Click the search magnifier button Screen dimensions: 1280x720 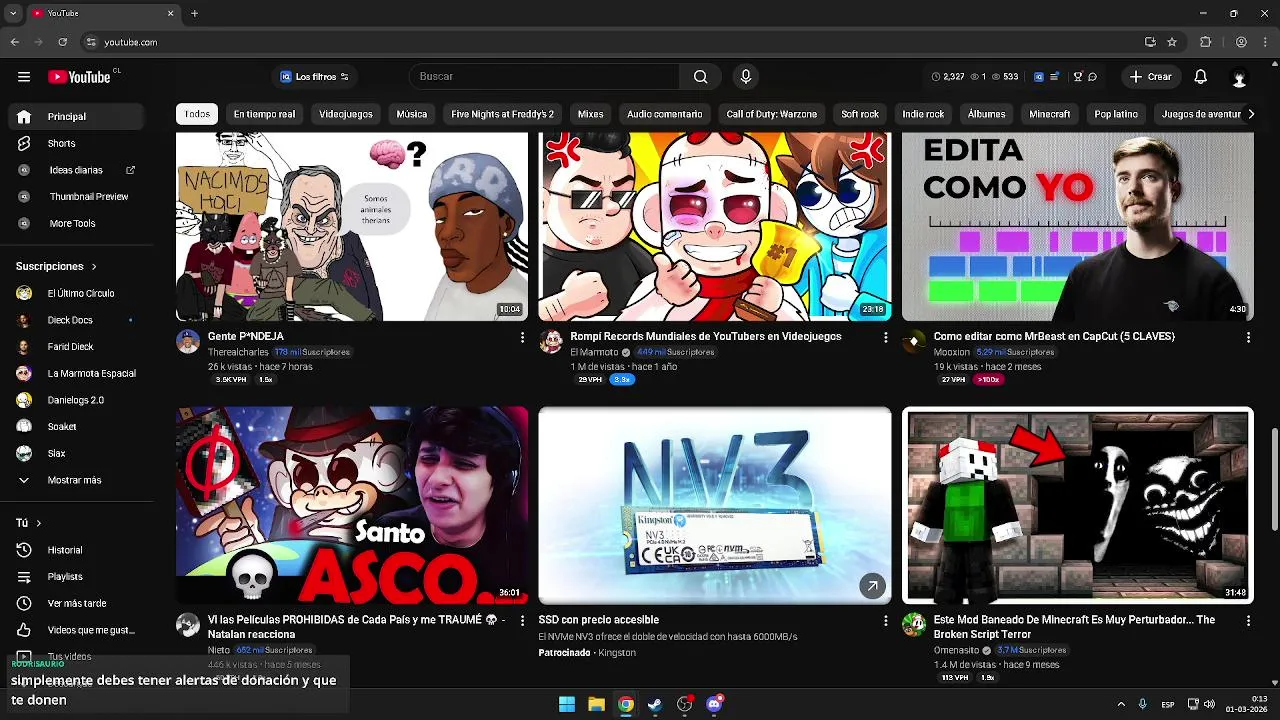coord(701,77)
